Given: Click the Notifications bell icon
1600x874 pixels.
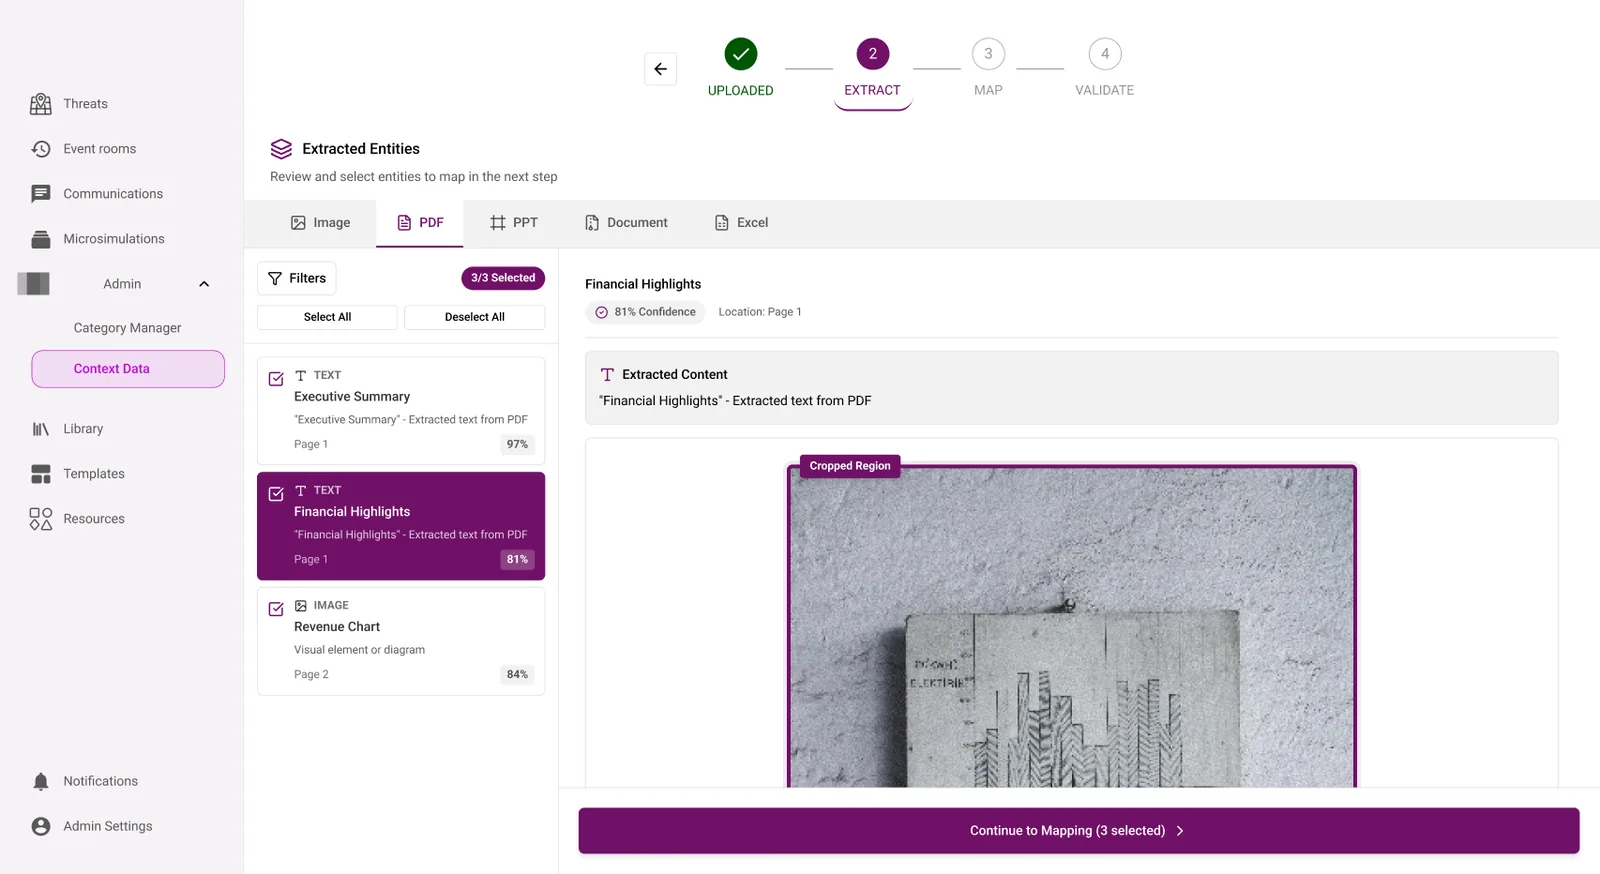Looking at the screenshot, I should 41,782.
